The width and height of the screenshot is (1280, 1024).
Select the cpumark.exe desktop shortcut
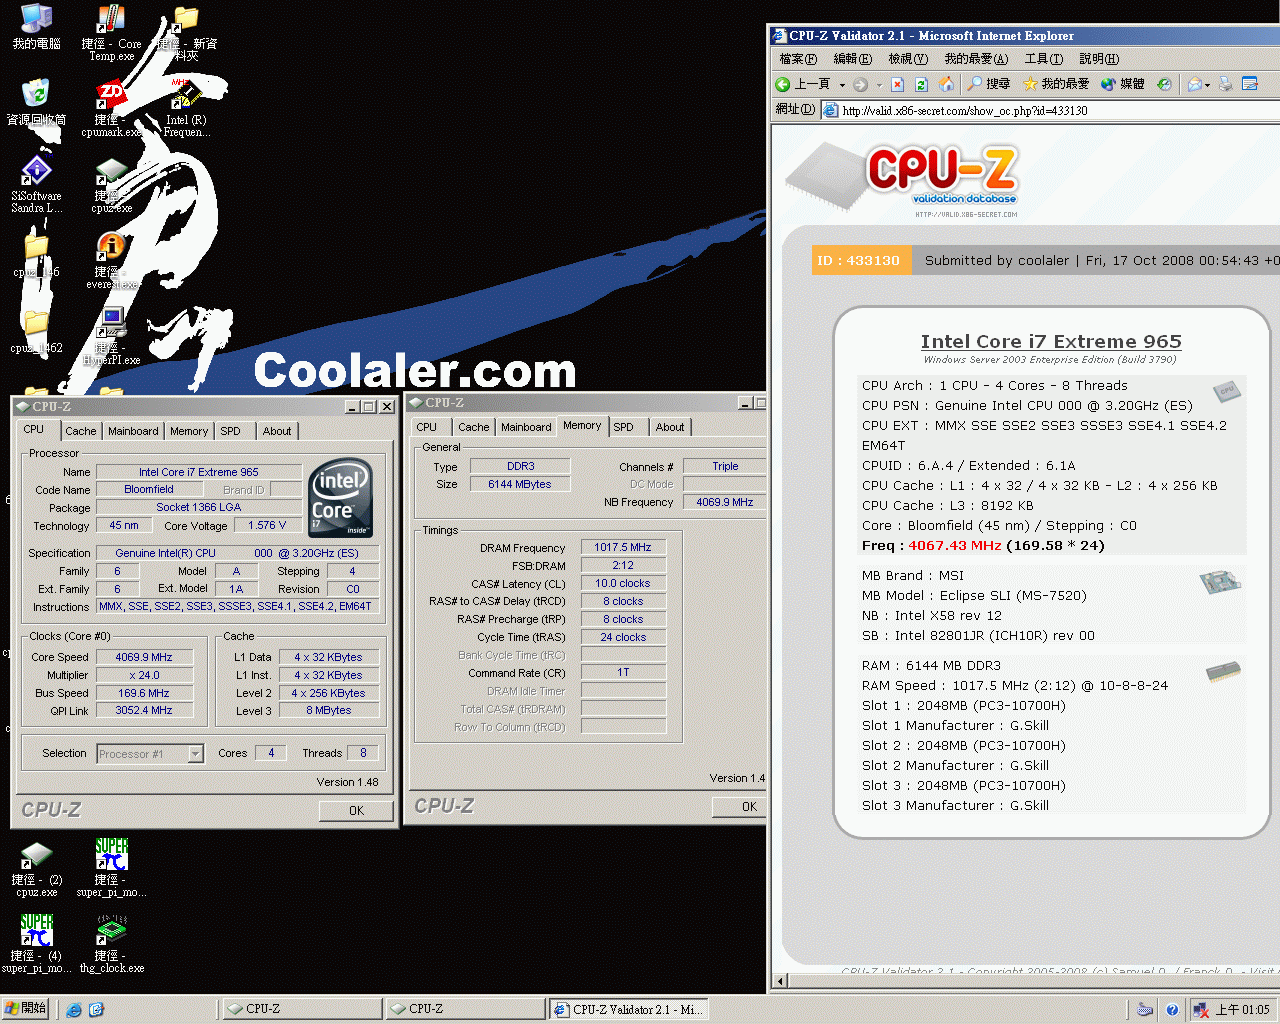pyautogui.click(x=111, y=109)
